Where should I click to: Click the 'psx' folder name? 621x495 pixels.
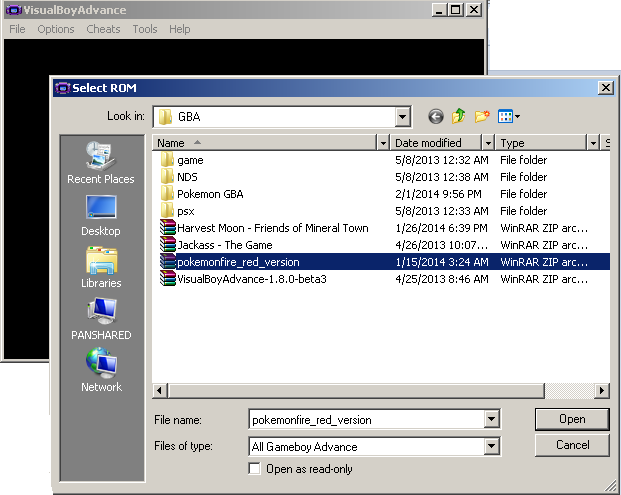pyautogui.click(x=185, y=211)
